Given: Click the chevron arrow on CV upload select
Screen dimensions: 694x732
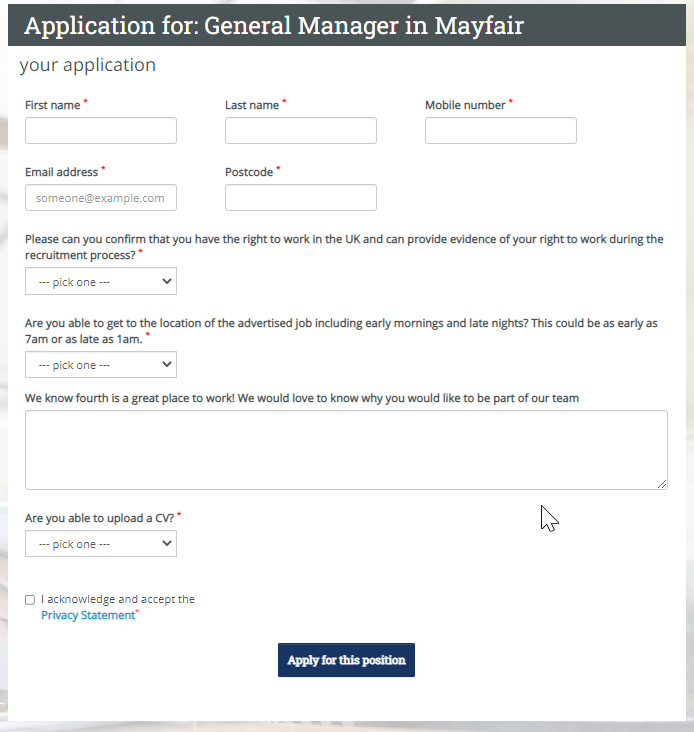Looking at the screenshot, I should coord(167,543).
